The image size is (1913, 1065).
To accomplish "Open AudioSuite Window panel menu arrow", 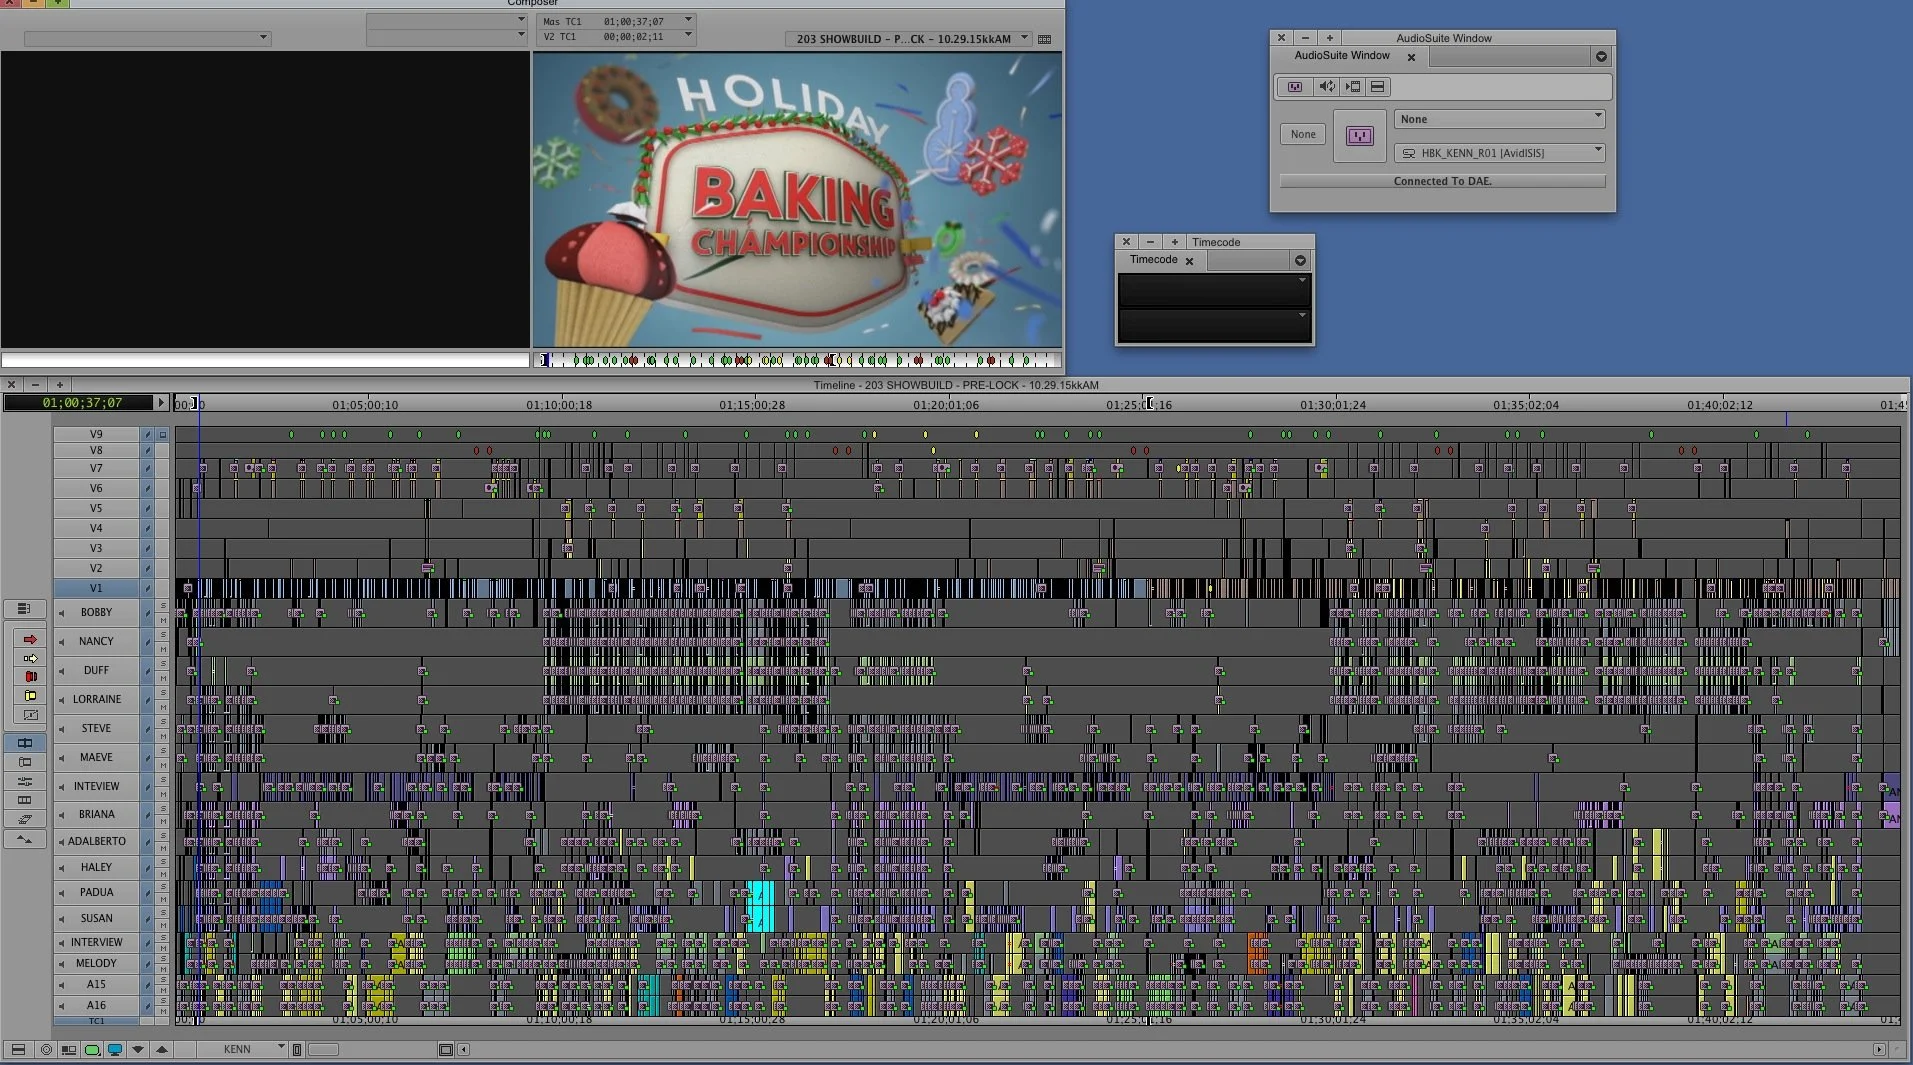I will 1601,57.
